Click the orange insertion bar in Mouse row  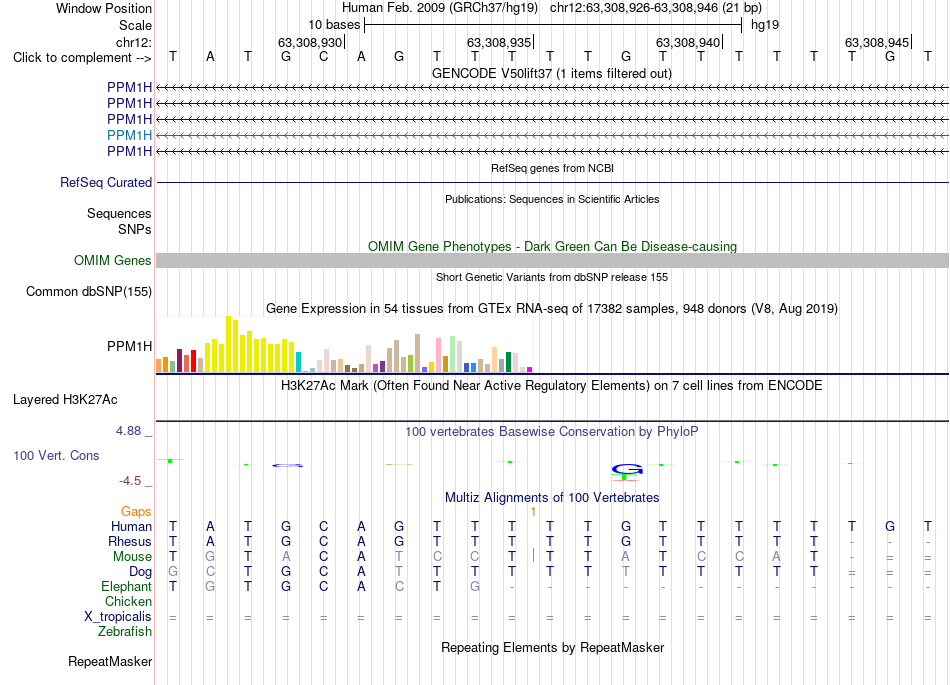533,555
